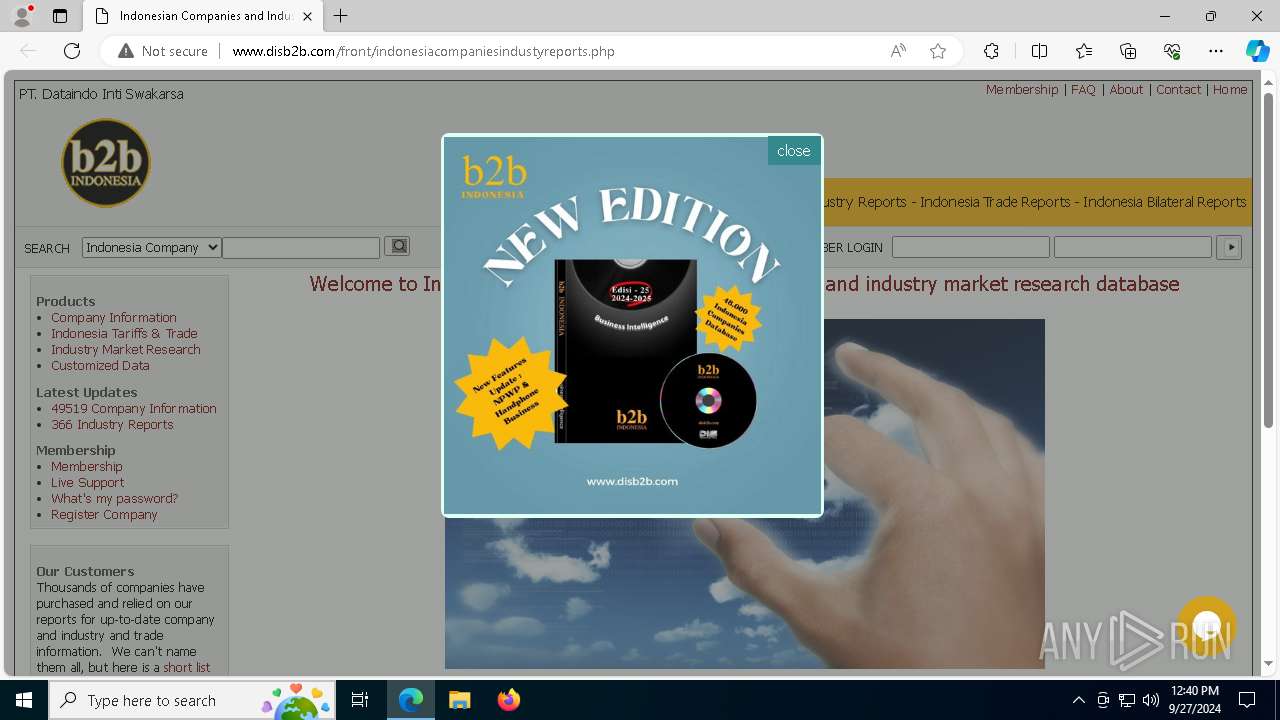Open Task View on taskbar

coord(360,700)
